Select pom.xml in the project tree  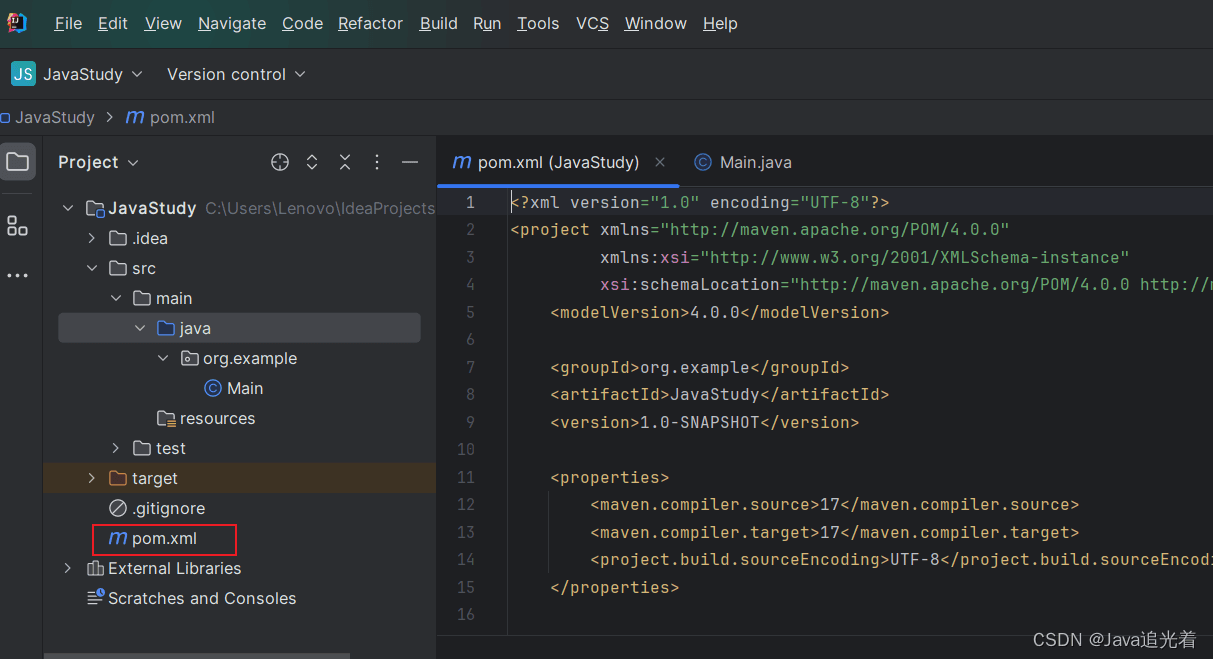pyautogui.click(x=164, y=538)
